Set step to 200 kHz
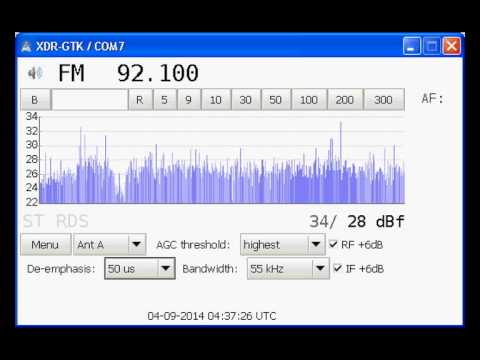This screenshot has height=360, width=480. 345,100
